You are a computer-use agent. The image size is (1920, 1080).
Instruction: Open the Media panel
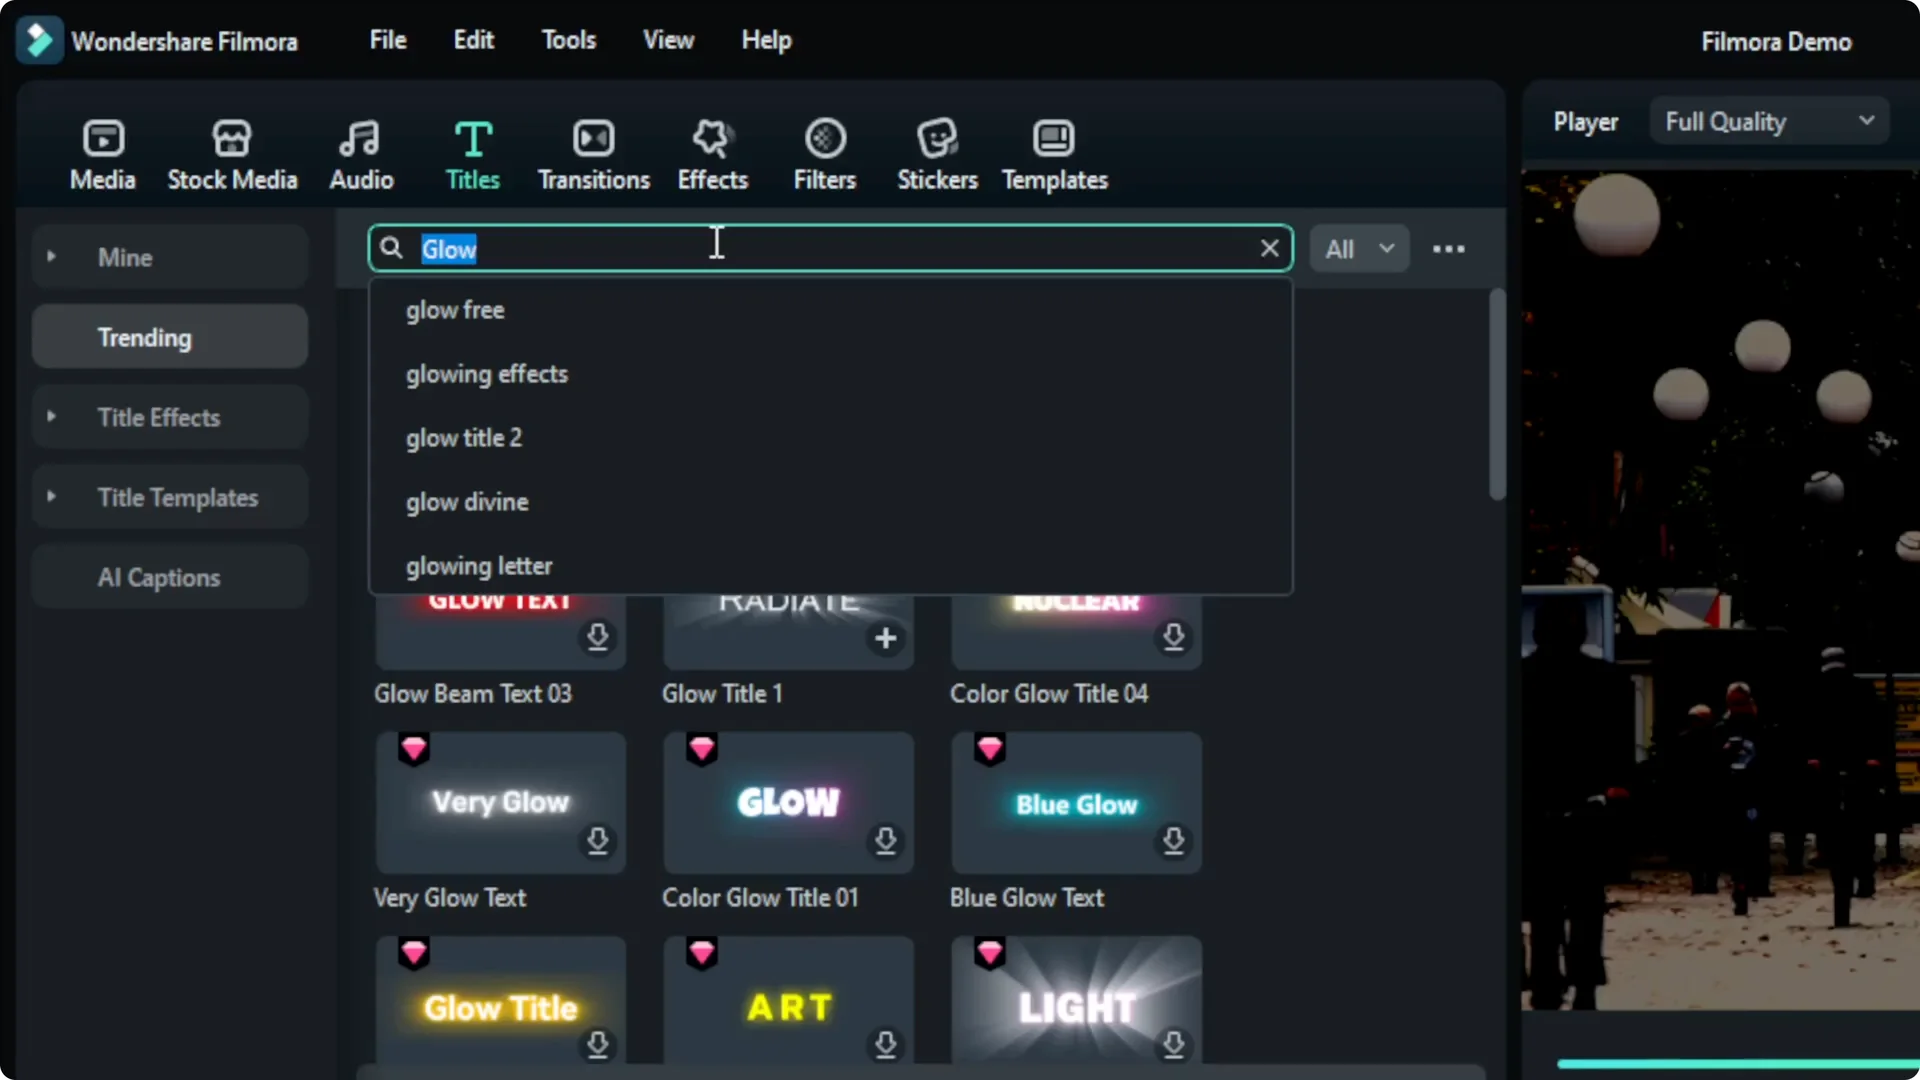tap(102, 152)
